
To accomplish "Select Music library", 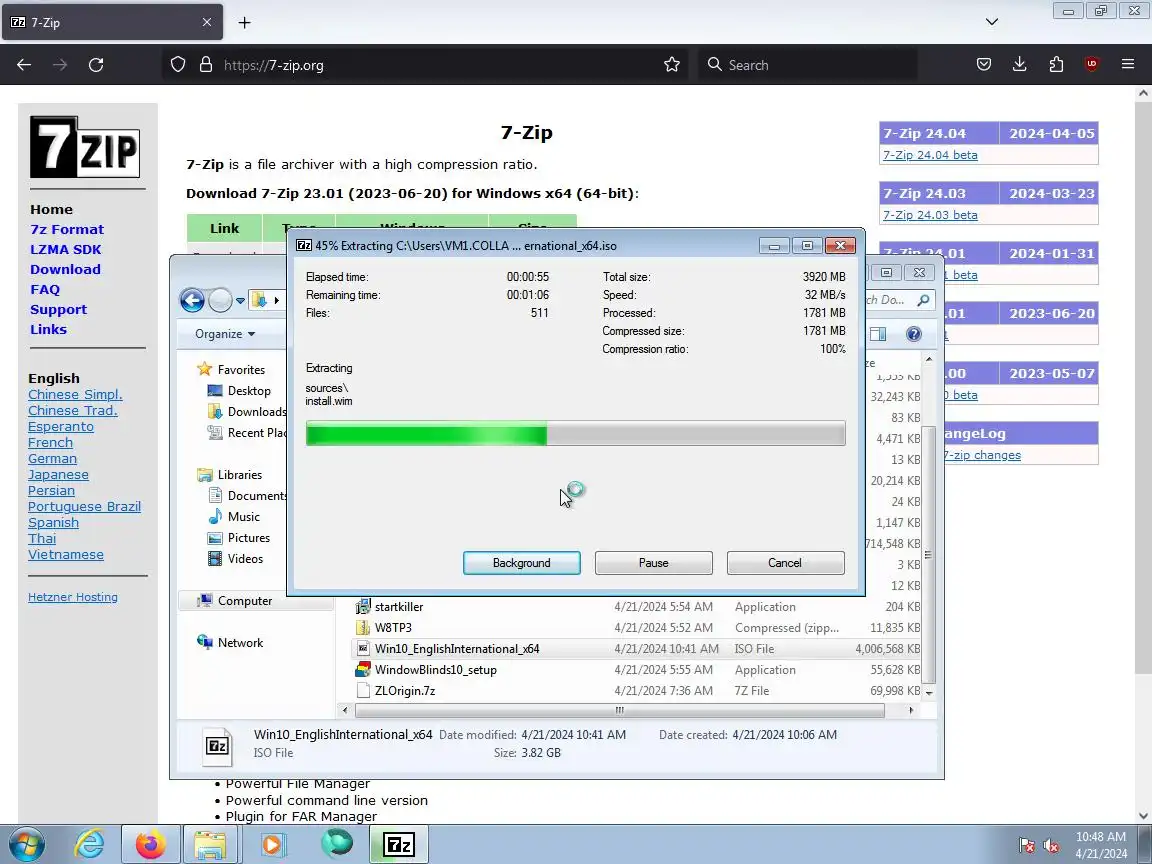I will click(x=234, y=516).
